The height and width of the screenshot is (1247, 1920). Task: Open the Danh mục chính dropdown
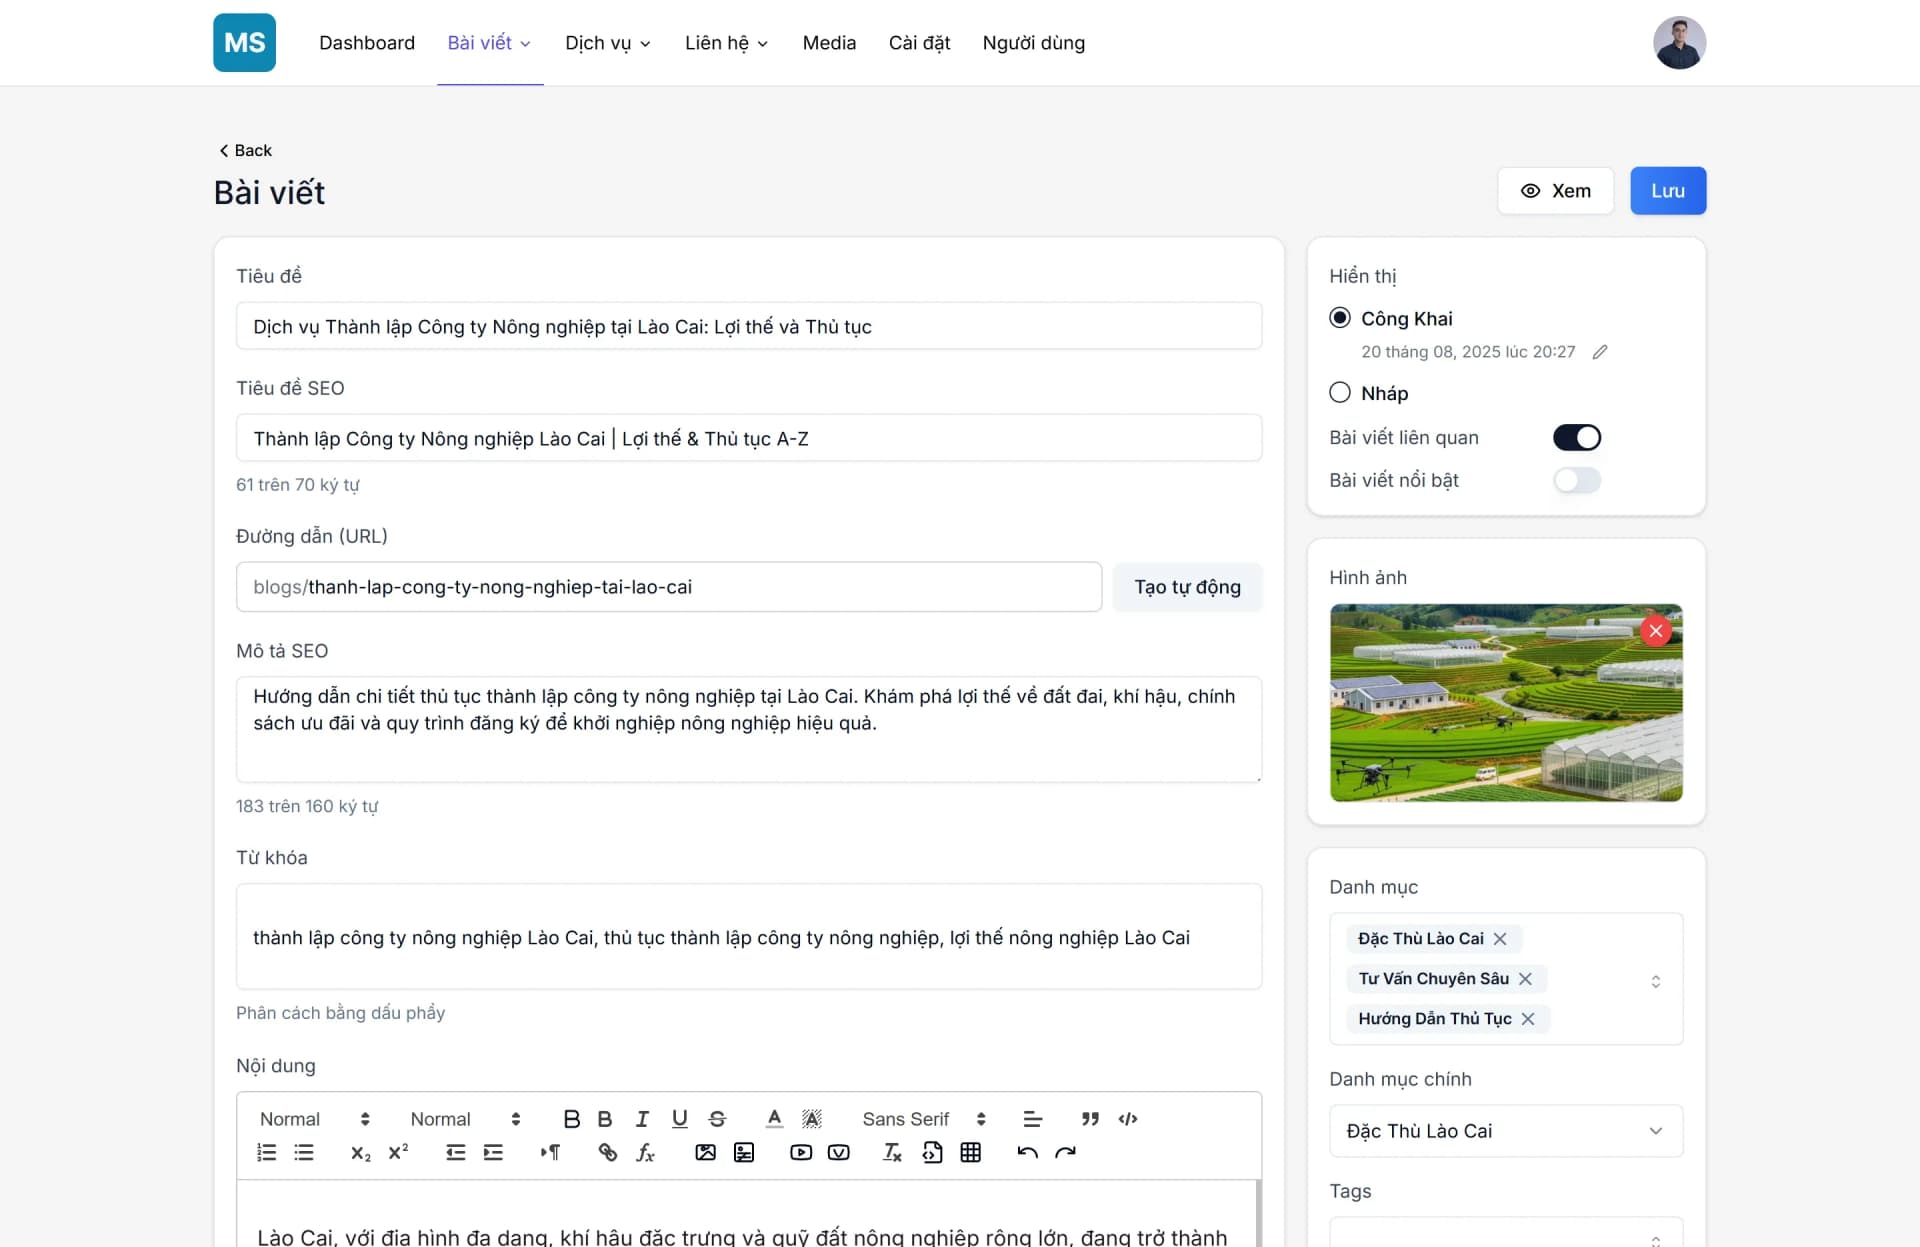point(1505,1131)
